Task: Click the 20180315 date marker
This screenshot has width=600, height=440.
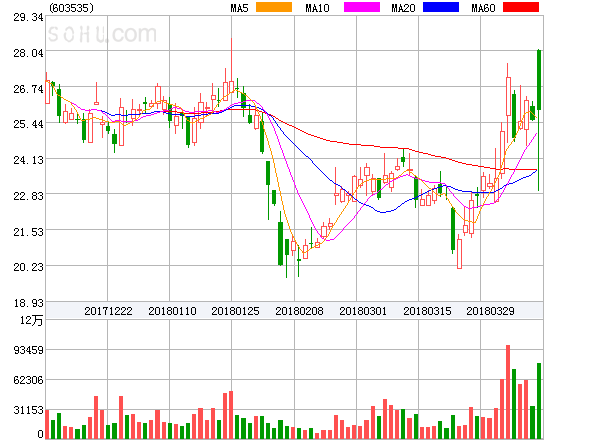Action: point(427,311)
